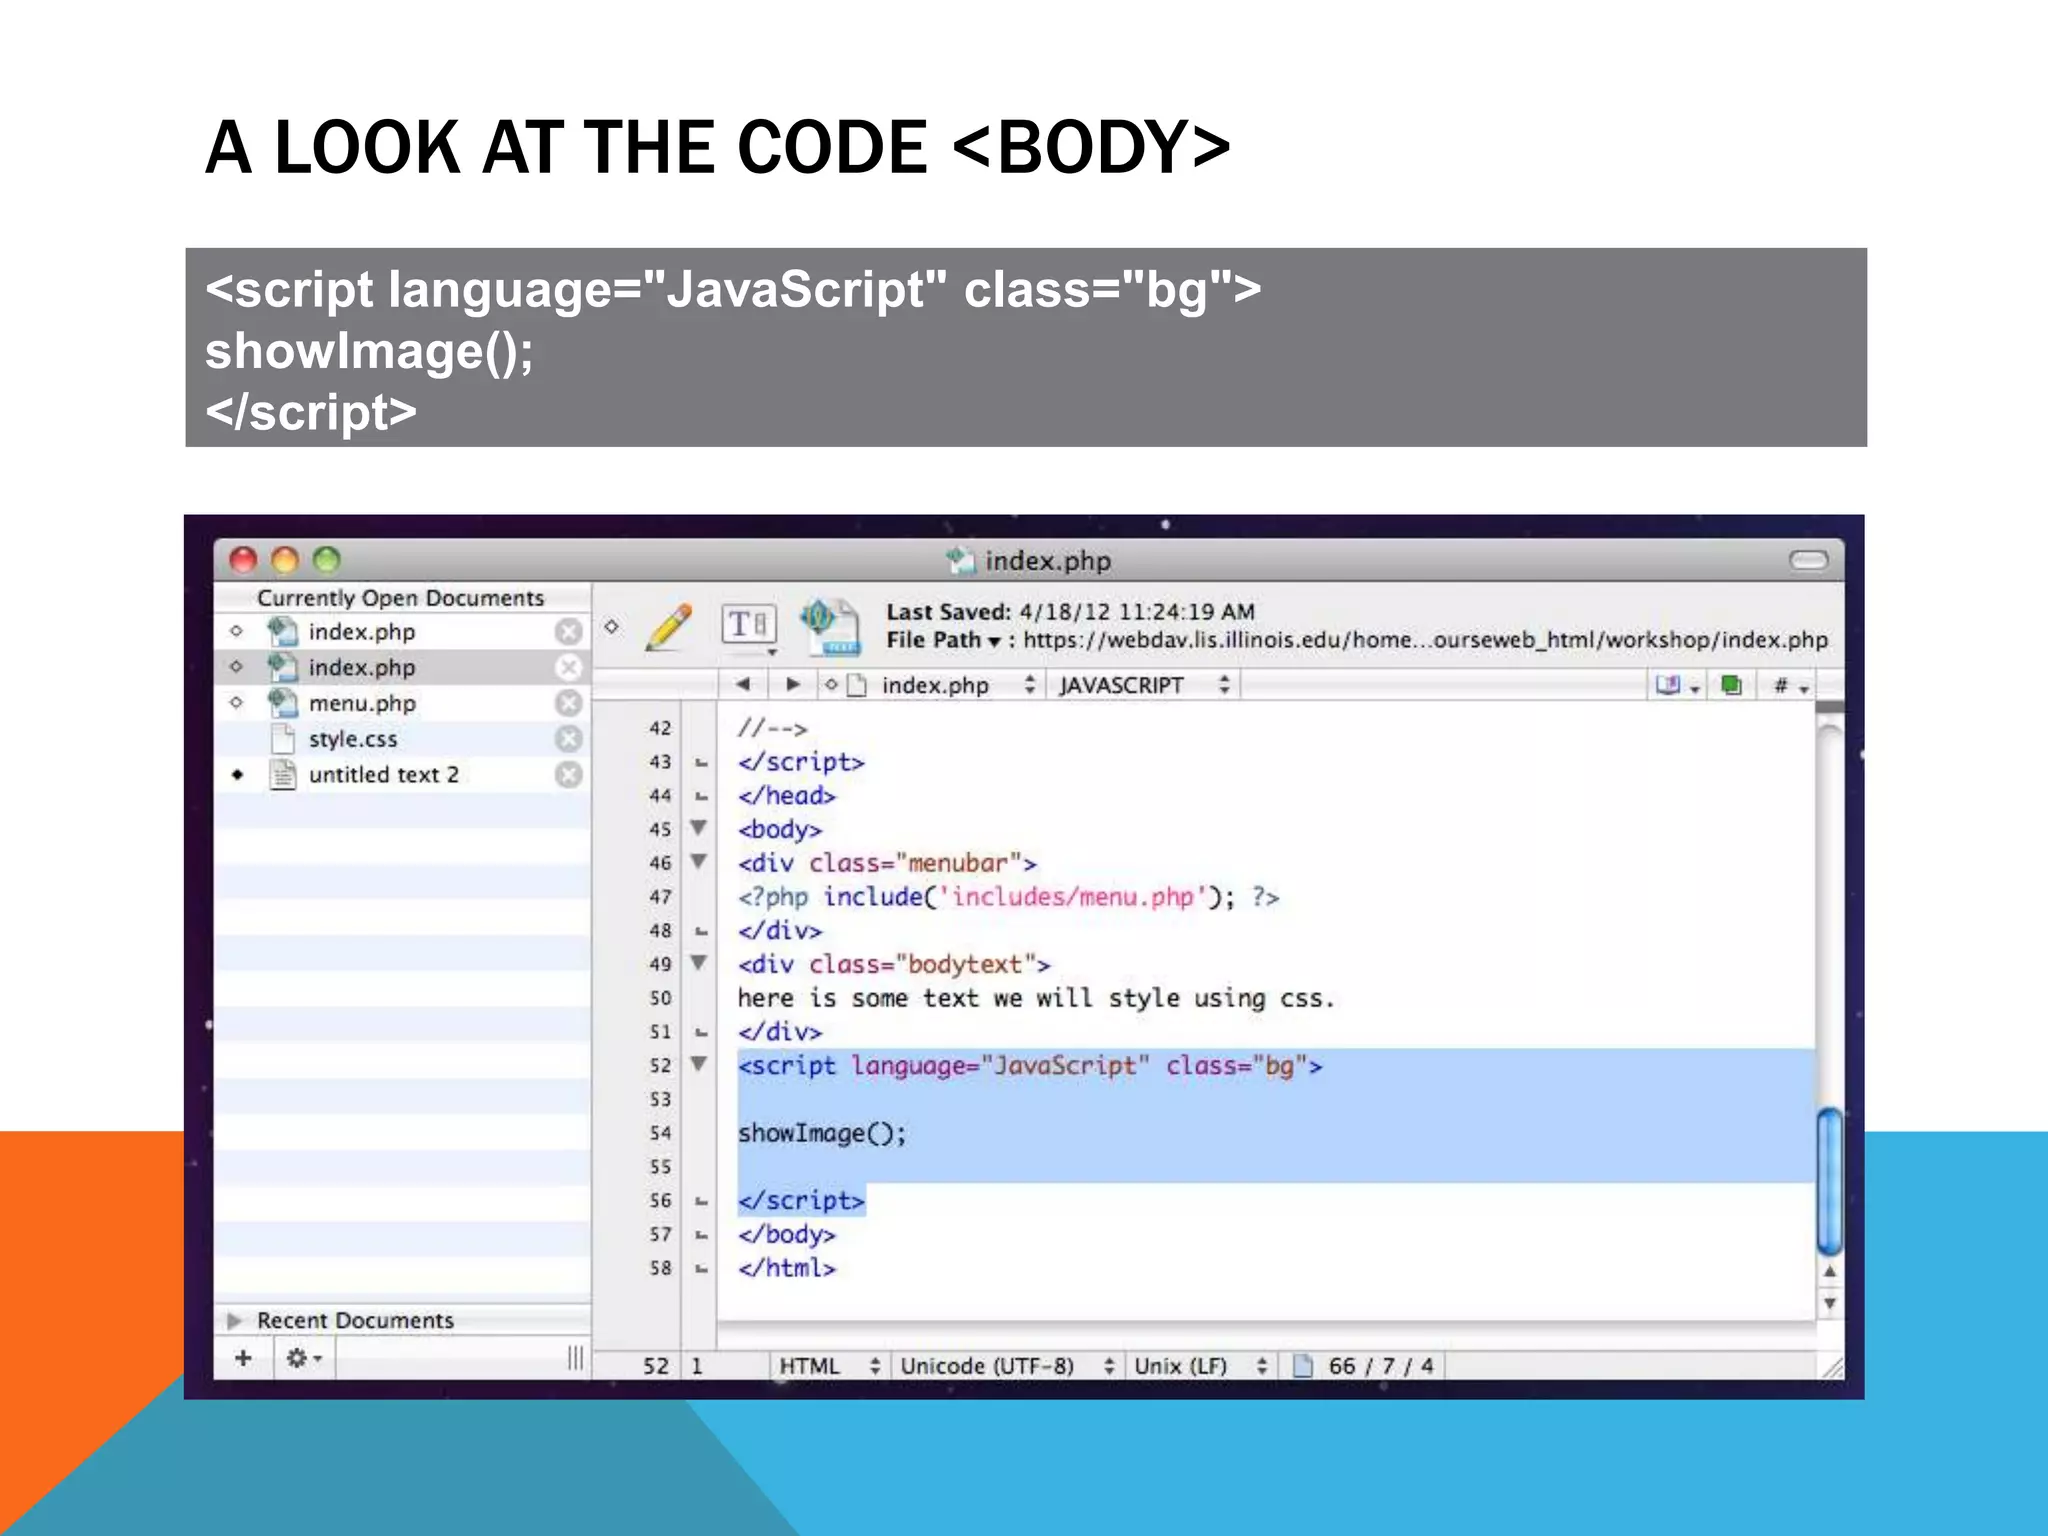Image resolution: width=2048 pixels, height=1536 pixels.
Task: Click the scroll up arrow
Action: pyautogui.click(x=1829, y=1272)
